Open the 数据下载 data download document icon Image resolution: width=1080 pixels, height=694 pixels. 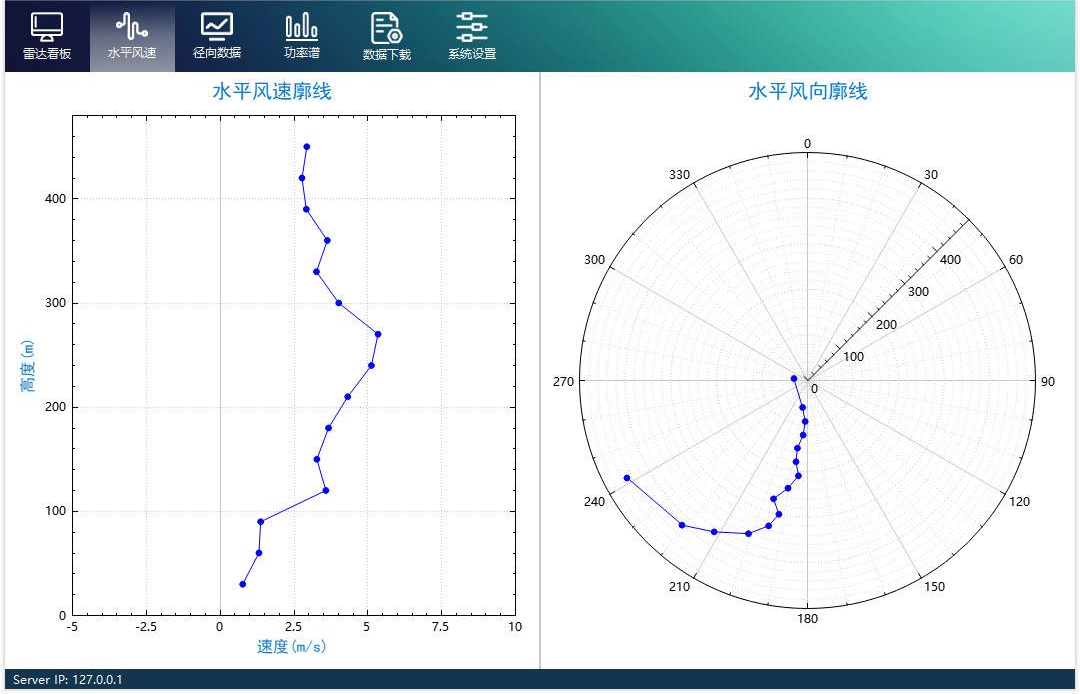pos(386,28)
